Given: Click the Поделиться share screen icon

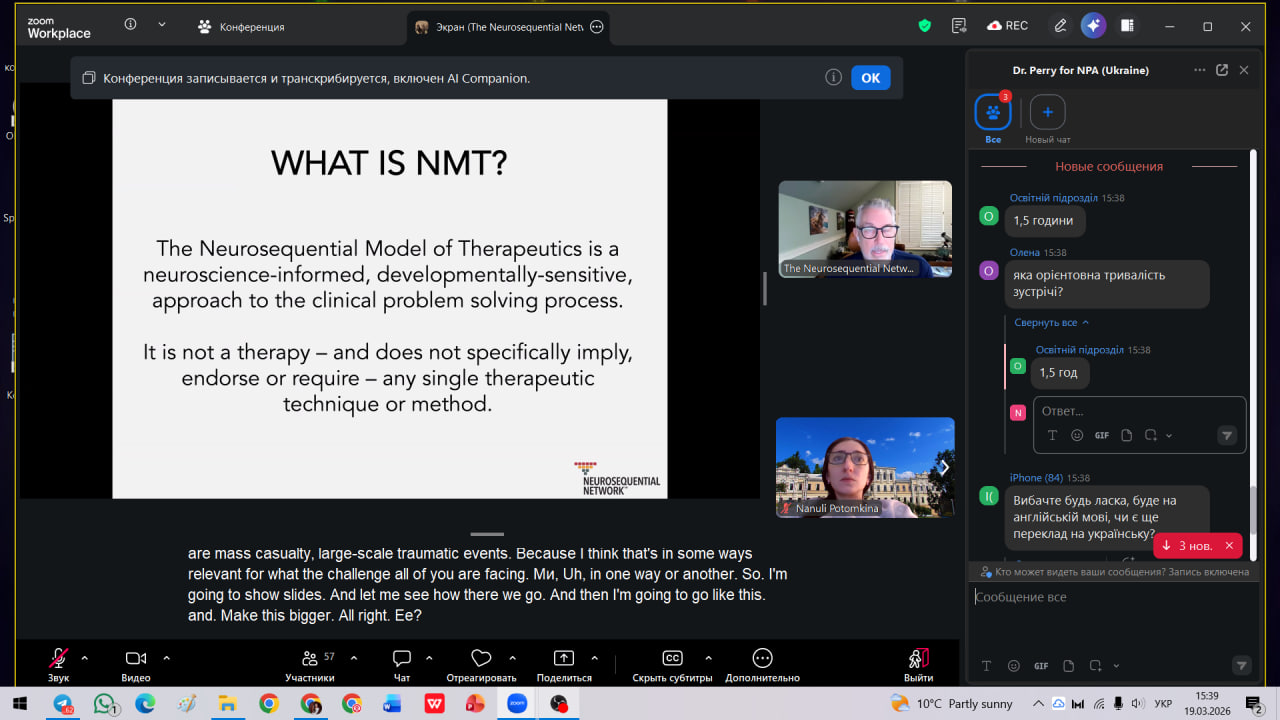Looking at the screenshot, I should [564, 658].
